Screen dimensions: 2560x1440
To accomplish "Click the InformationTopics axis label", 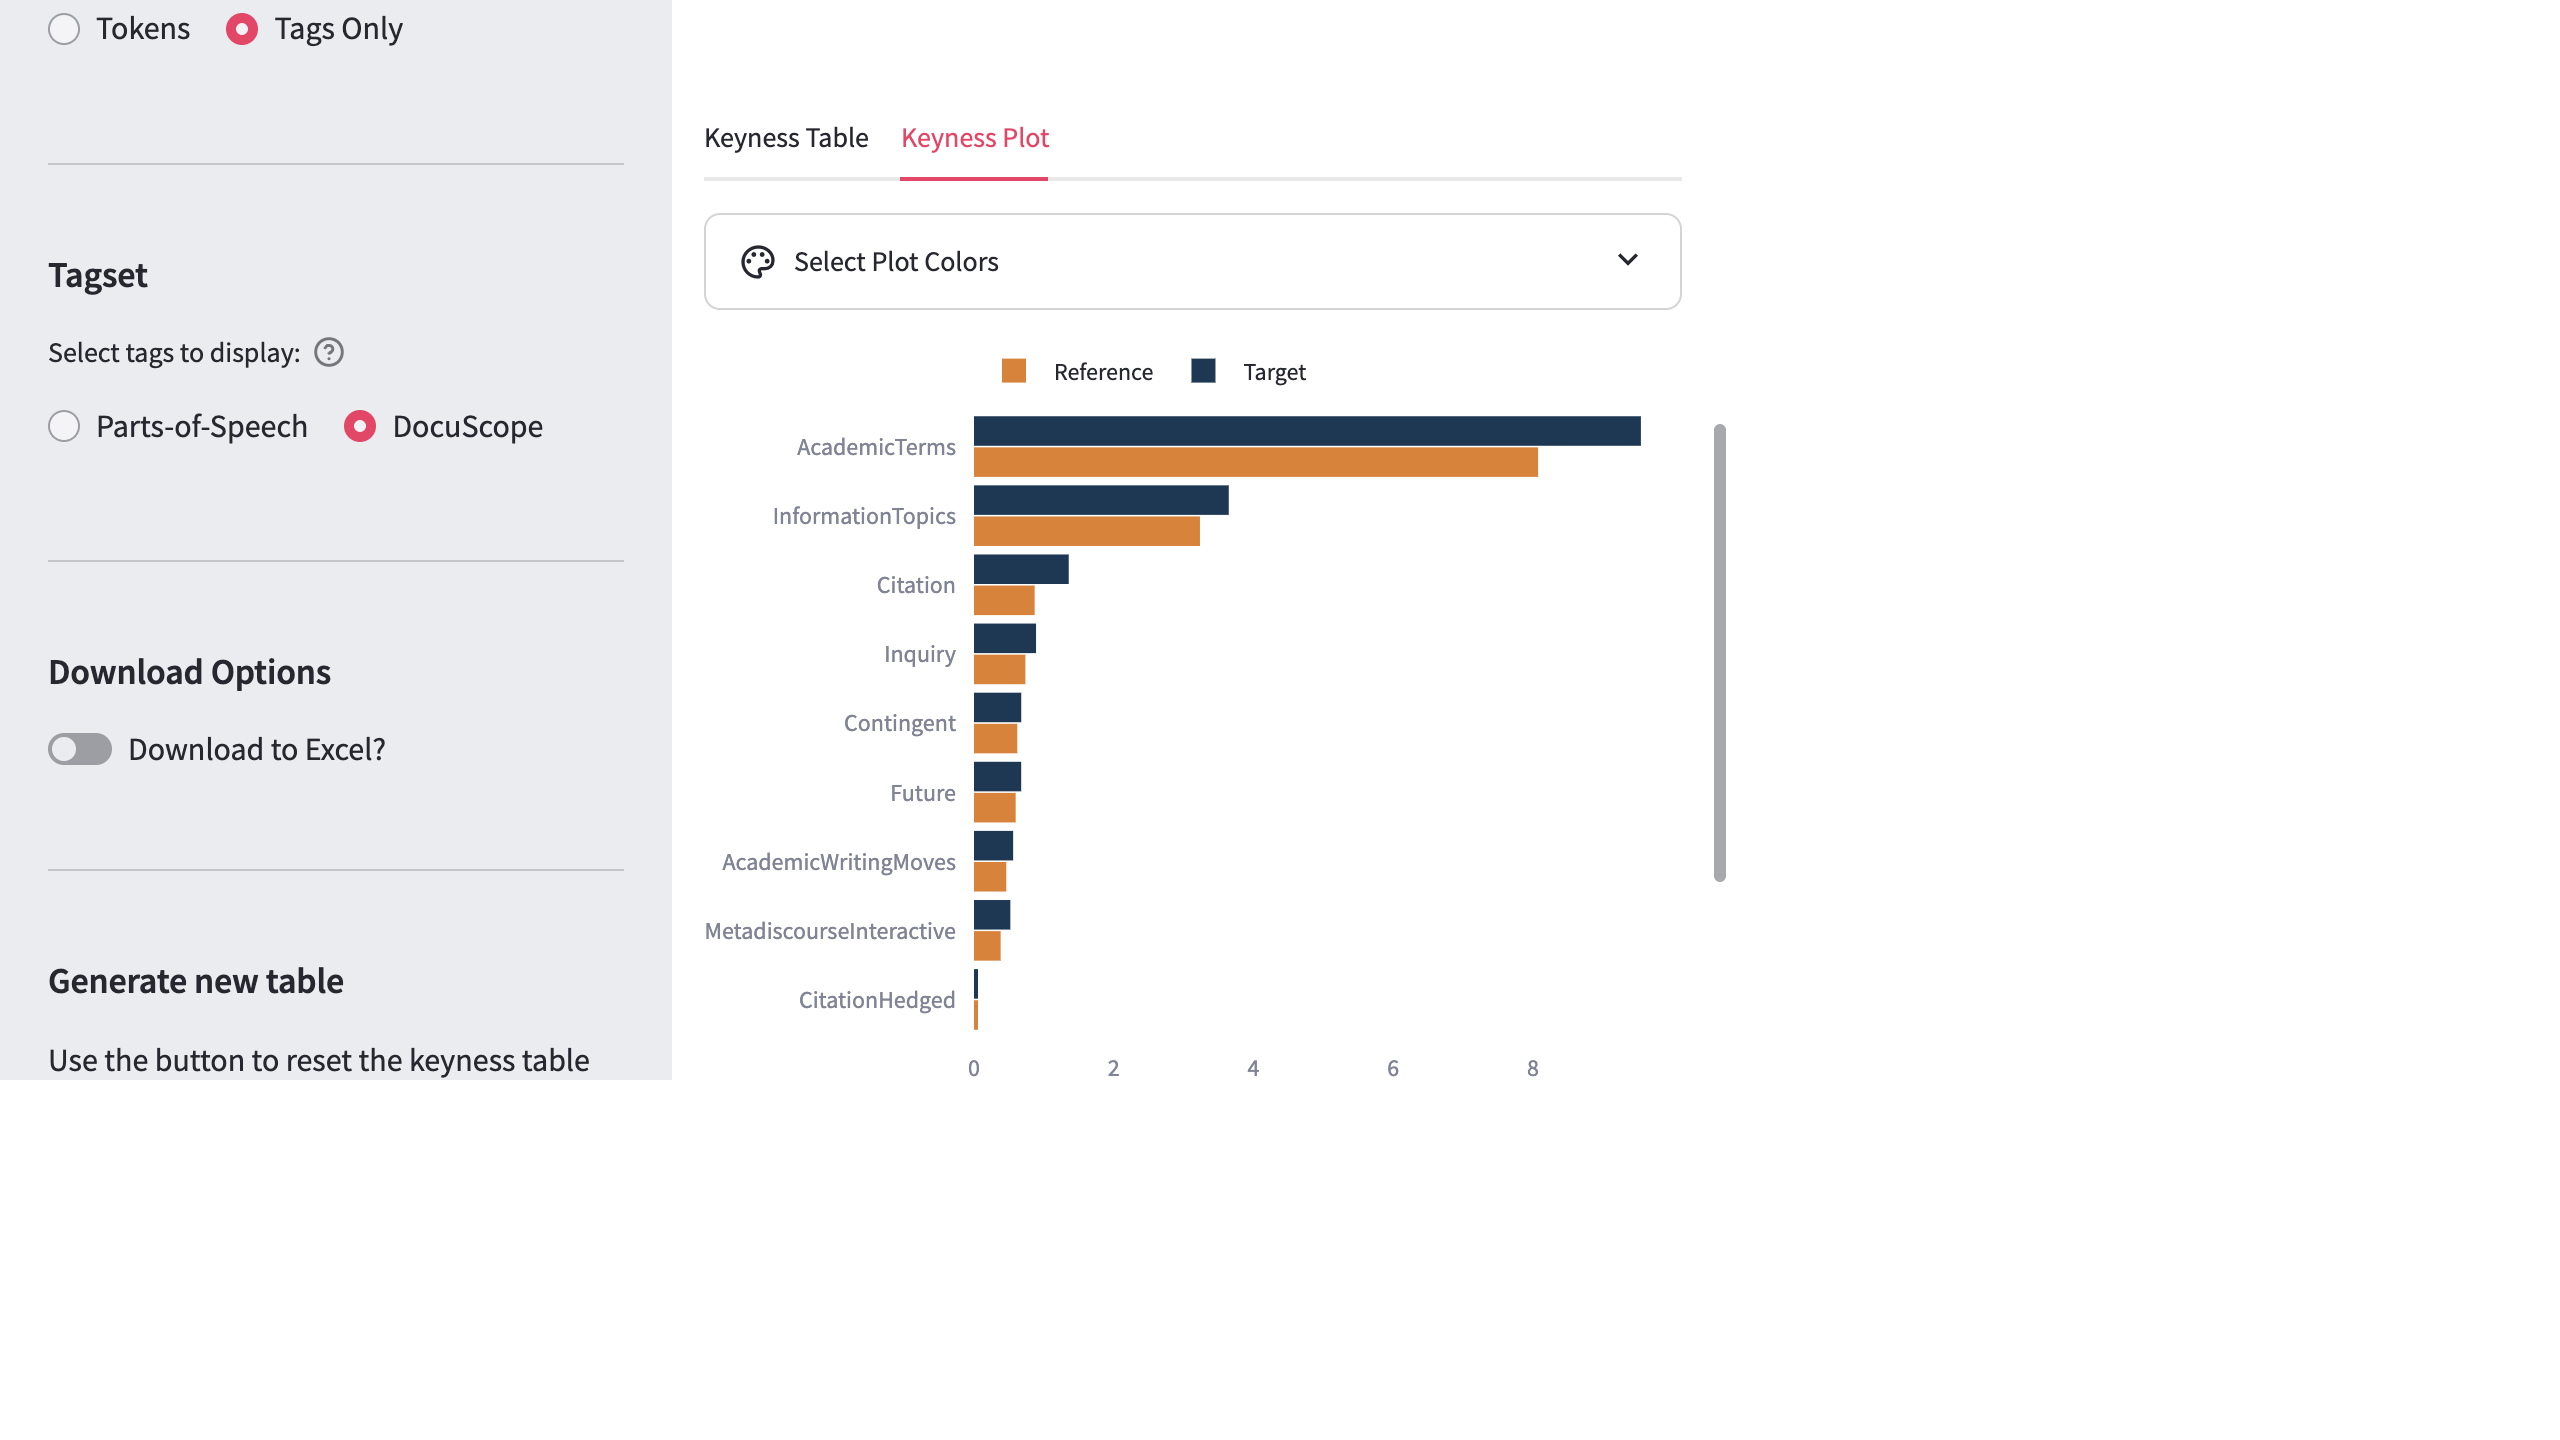I will (864, 516).
